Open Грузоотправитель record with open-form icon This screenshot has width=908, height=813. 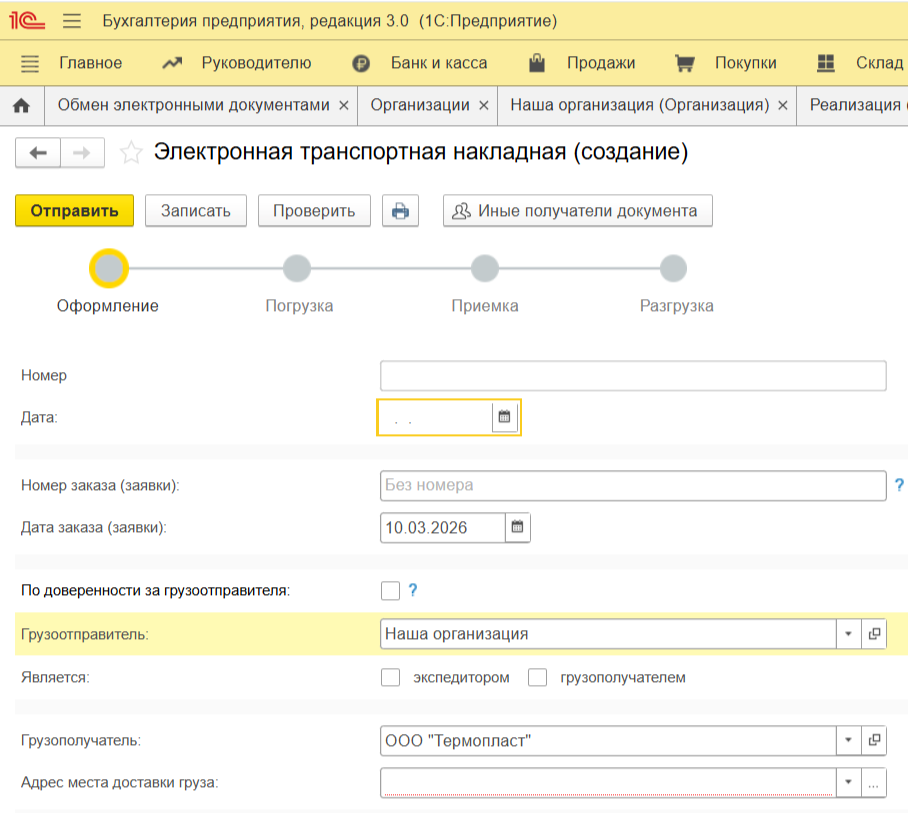tap(873, 633)
